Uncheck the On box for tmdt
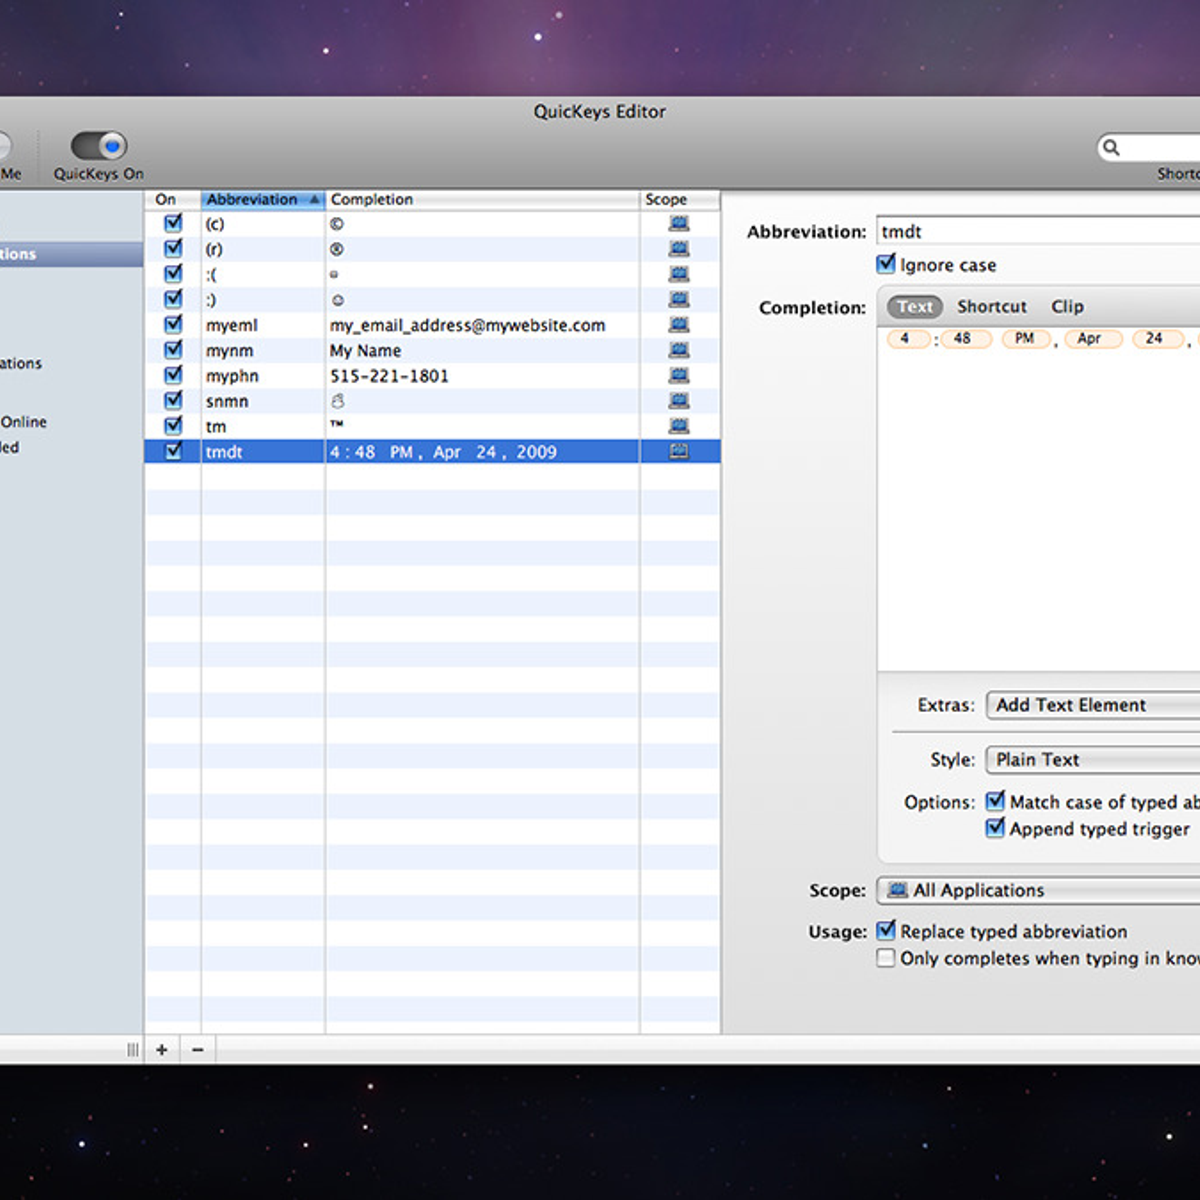 click(x=173, y=451)
